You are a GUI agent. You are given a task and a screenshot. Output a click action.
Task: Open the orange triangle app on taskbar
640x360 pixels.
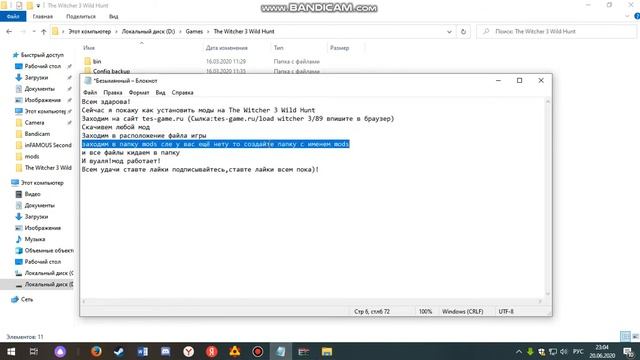tap(234, 351)
